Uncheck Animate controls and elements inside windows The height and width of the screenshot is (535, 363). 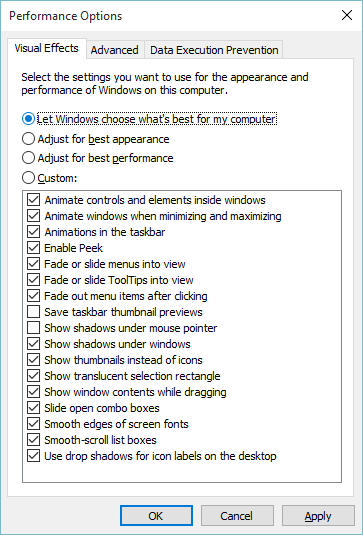pos(33,200)
